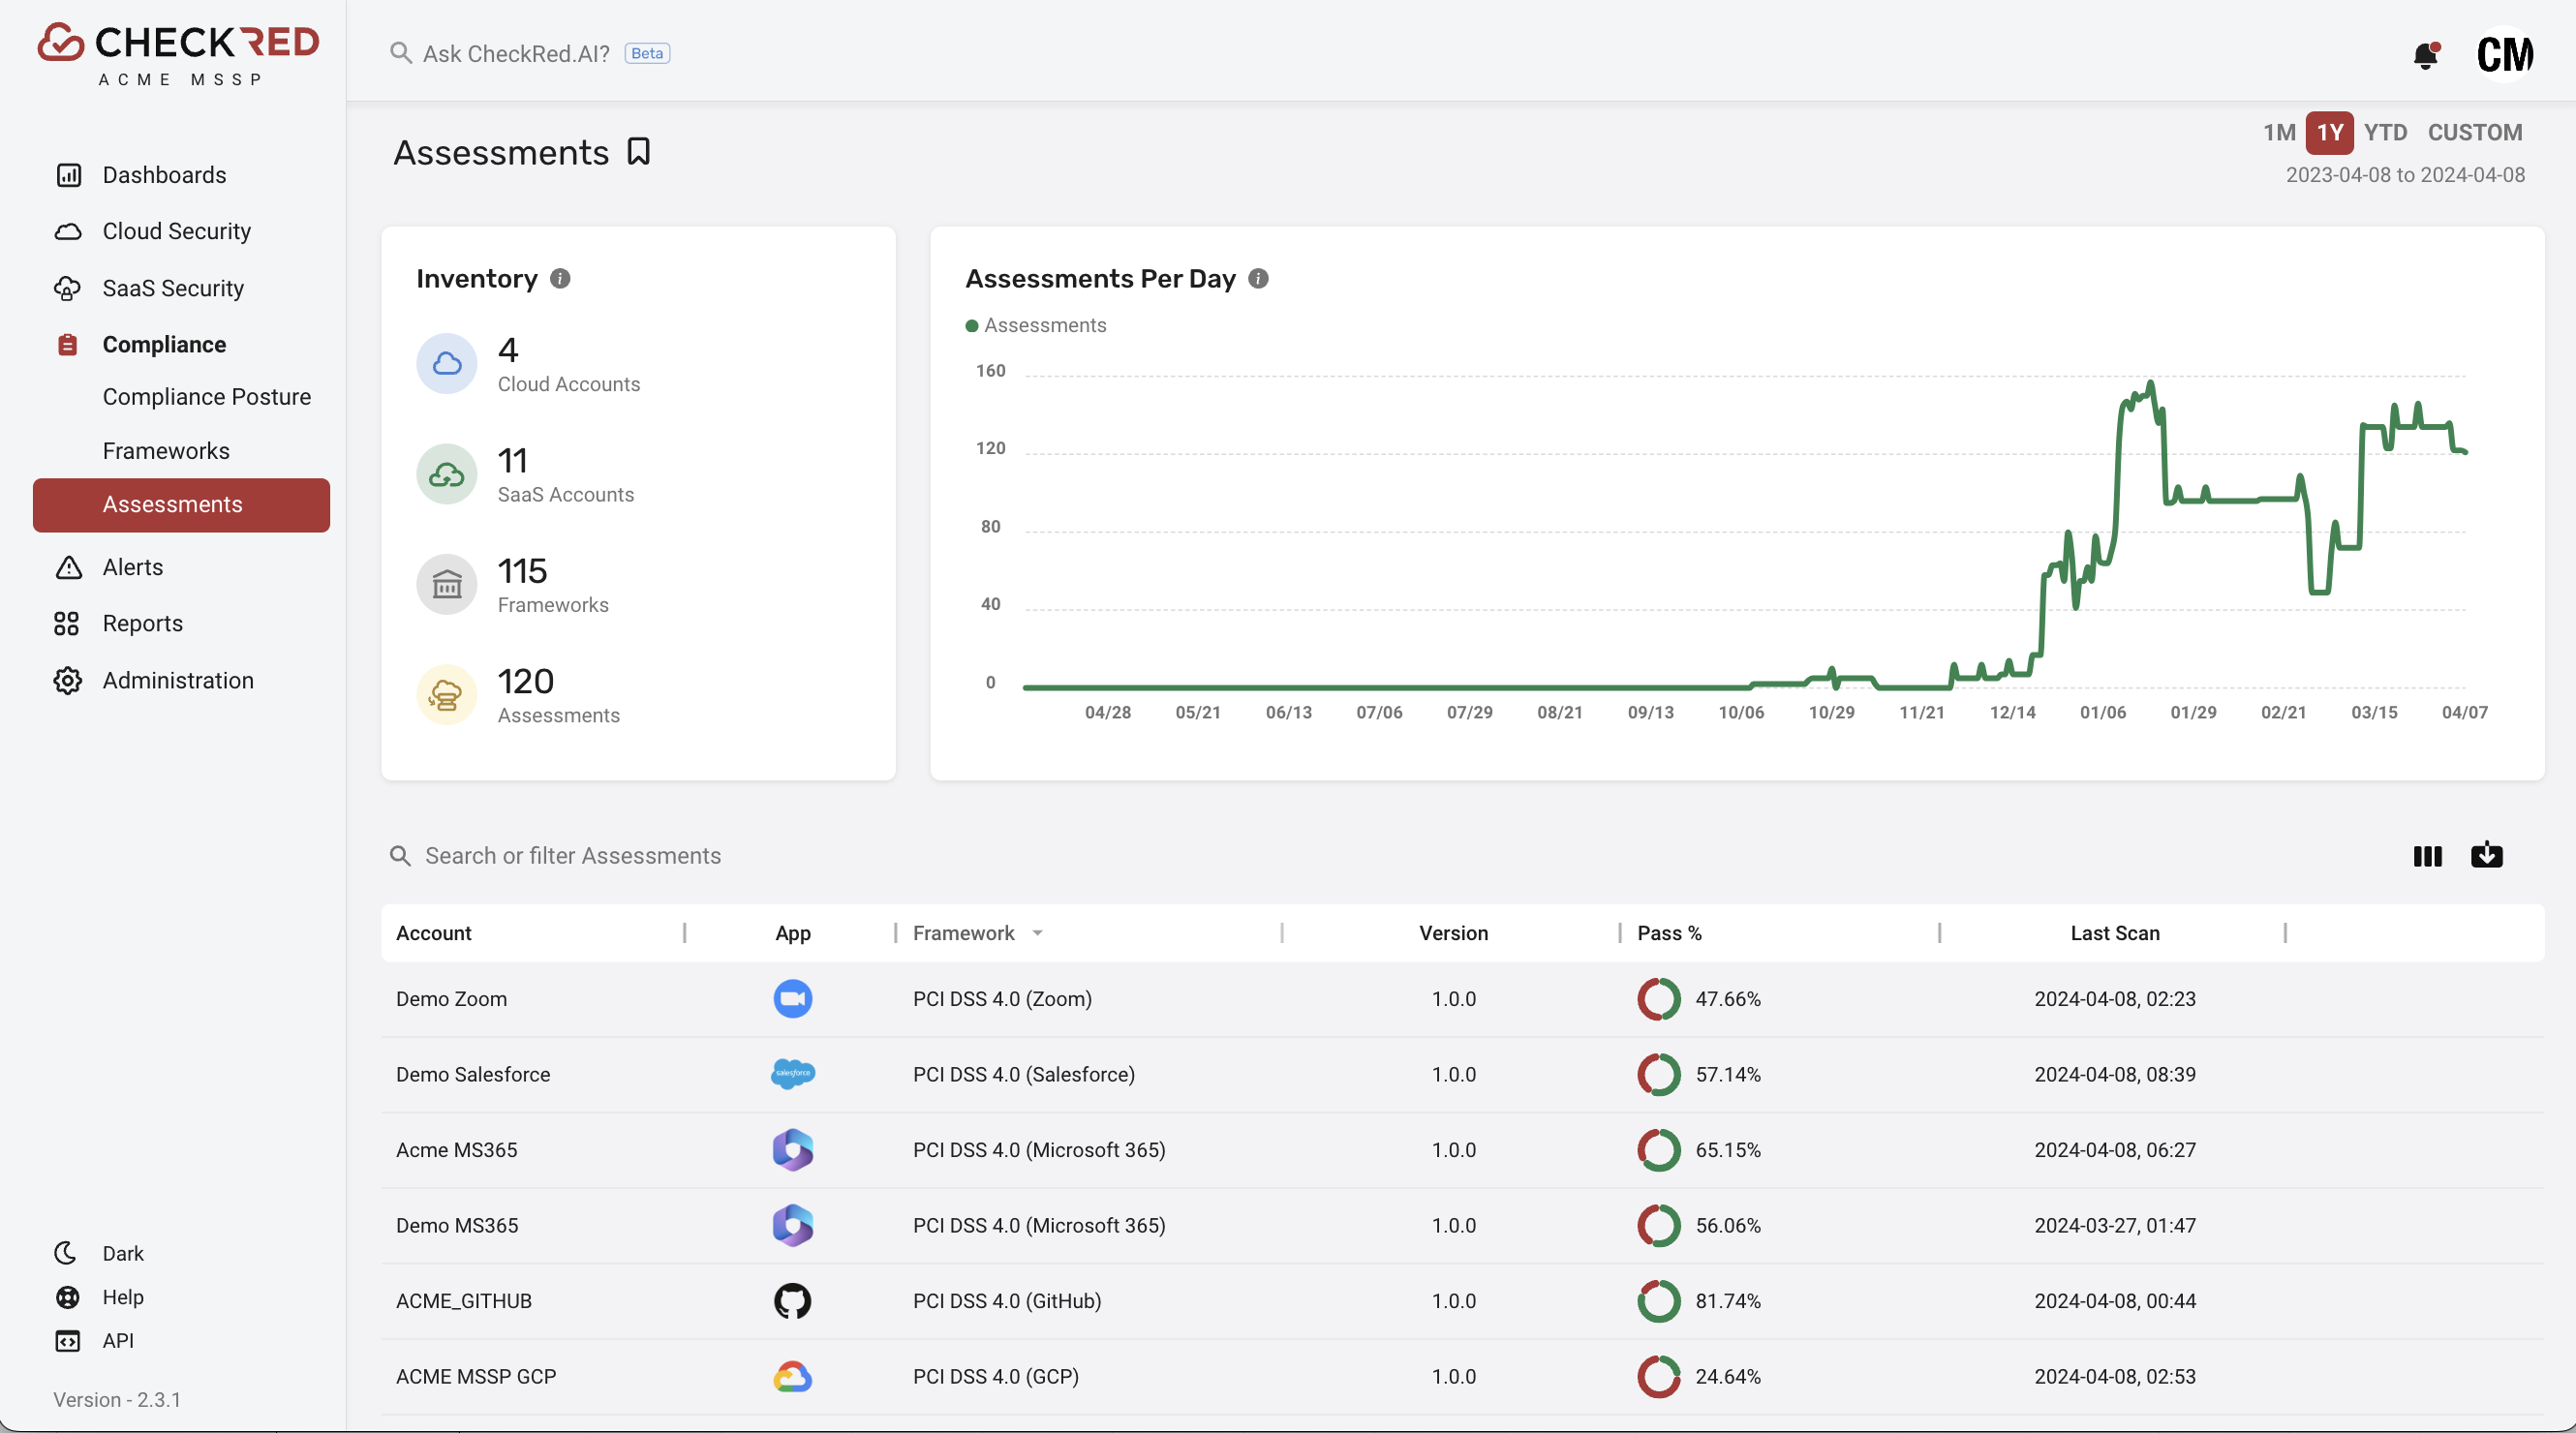Download the assessments table export
This screenshot has height=1433, width=2576.
click(x=2487, y=855)
